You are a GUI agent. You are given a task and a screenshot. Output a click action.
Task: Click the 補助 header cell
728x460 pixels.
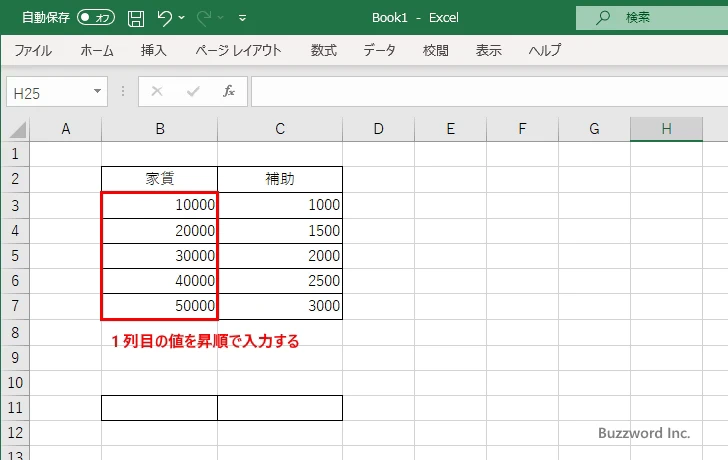tap(280, 179)
